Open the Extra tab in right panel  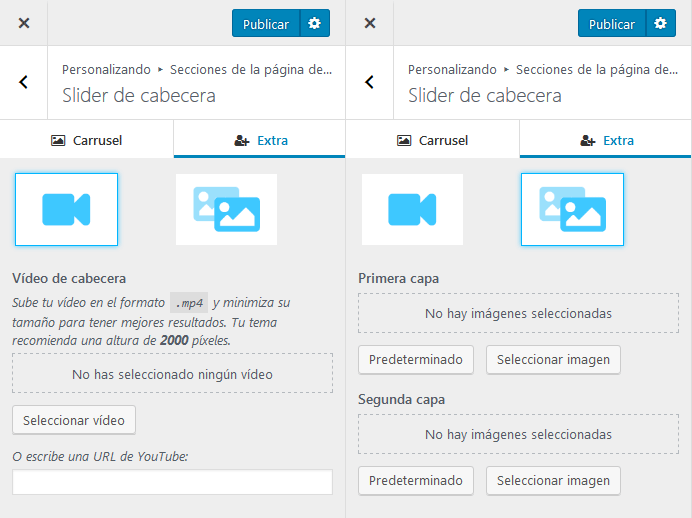pyautogui.click(x=606, y=140)
